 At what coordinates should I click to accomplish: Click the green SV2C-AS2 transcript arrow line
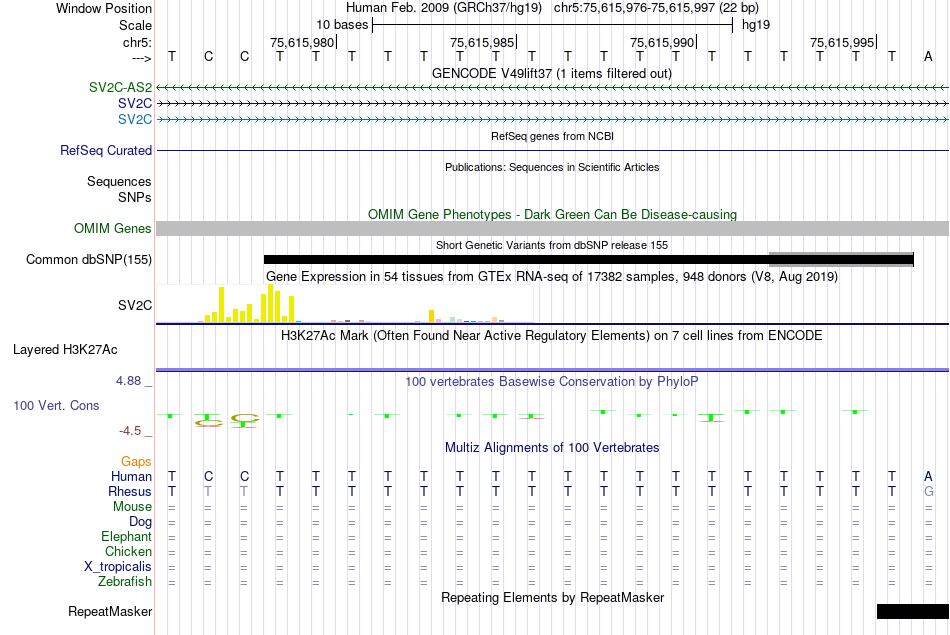pos(553,88)
